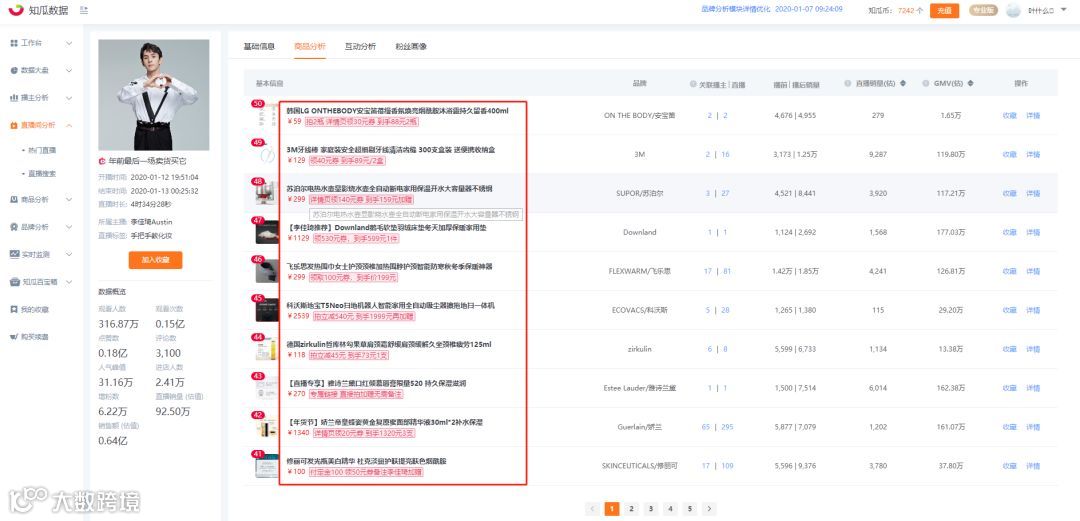Select the 商品分析 tab above the table
The image size is (1080, 521).
pos(310,47)
